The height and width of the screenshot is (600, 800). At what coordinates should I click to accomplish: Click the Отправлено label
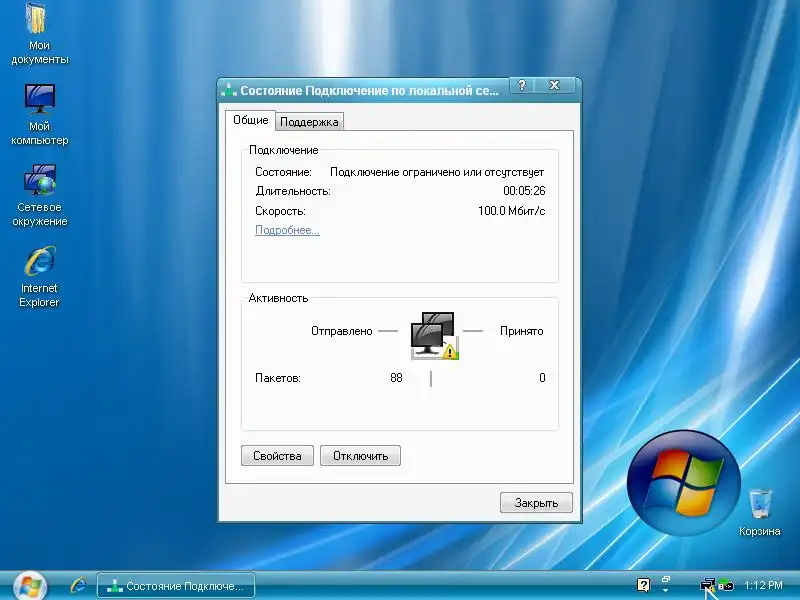(x=342, y=331)
